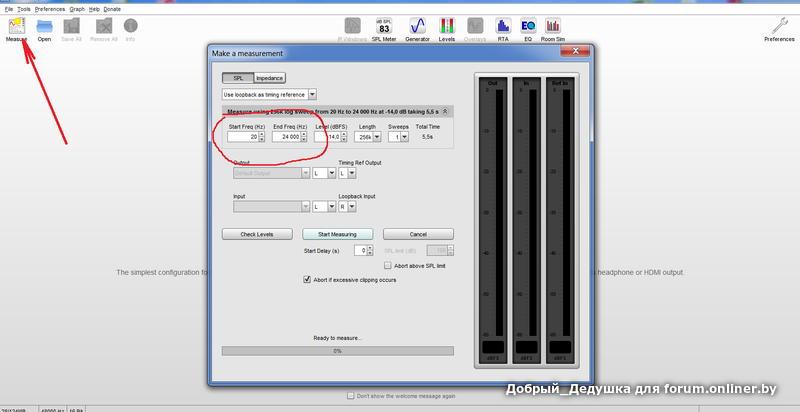Click the In level meter
The width and height of the screenshot is (800, 412).
pyautogui.click(x=527, y=222)
